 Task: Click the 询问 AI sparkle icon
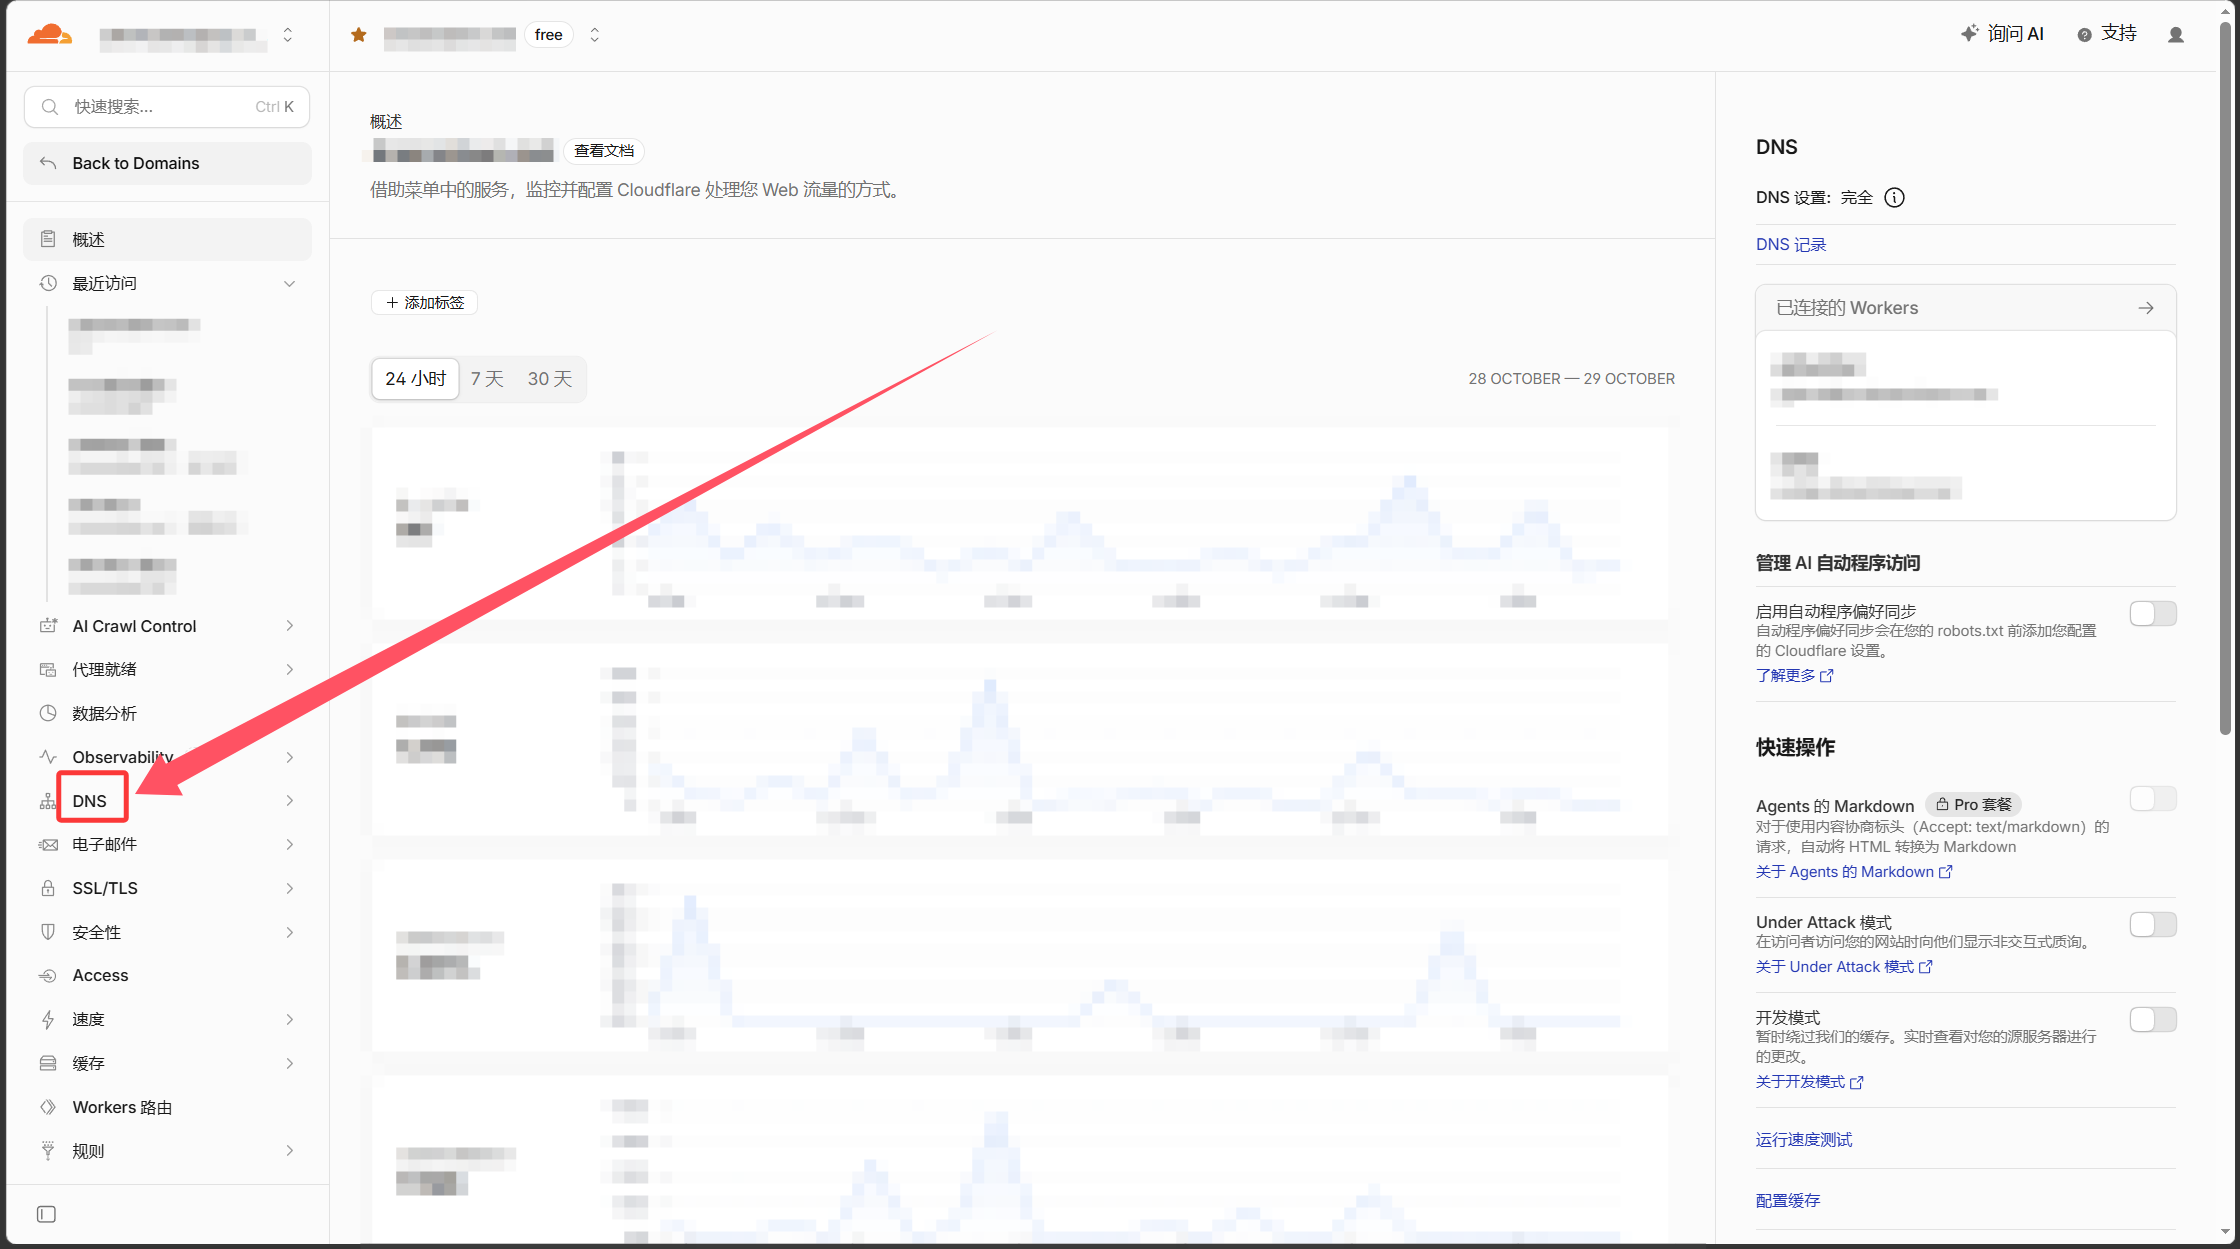point(1970,34)
